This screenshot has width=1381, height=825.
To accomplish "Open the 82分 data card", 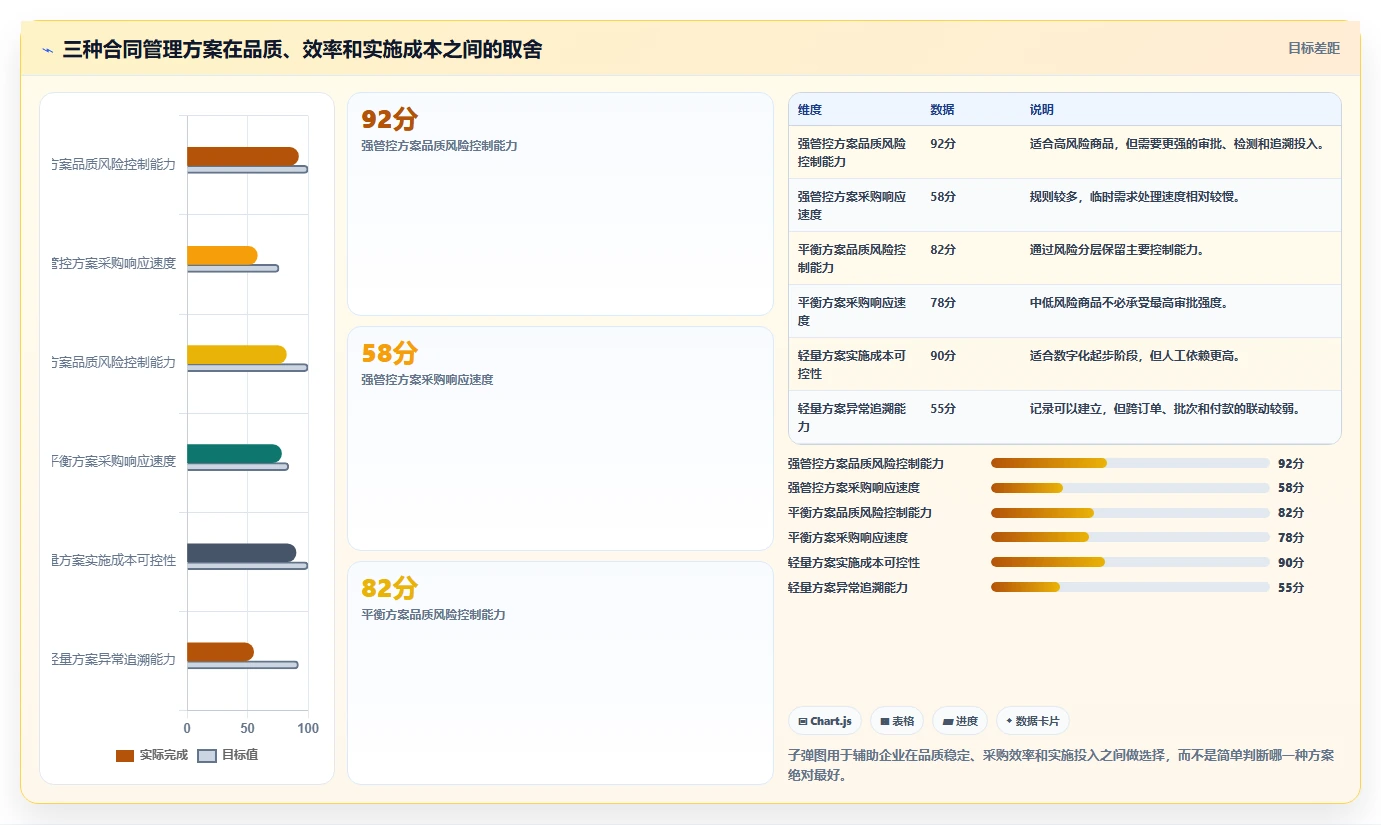I will 560,672.
